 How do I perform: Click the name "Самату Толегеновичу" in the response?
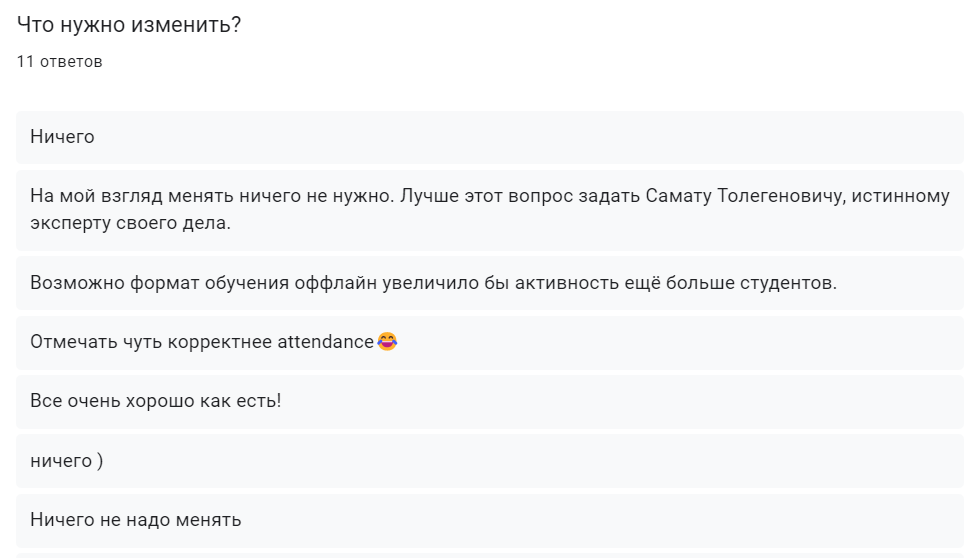point(745,196)
